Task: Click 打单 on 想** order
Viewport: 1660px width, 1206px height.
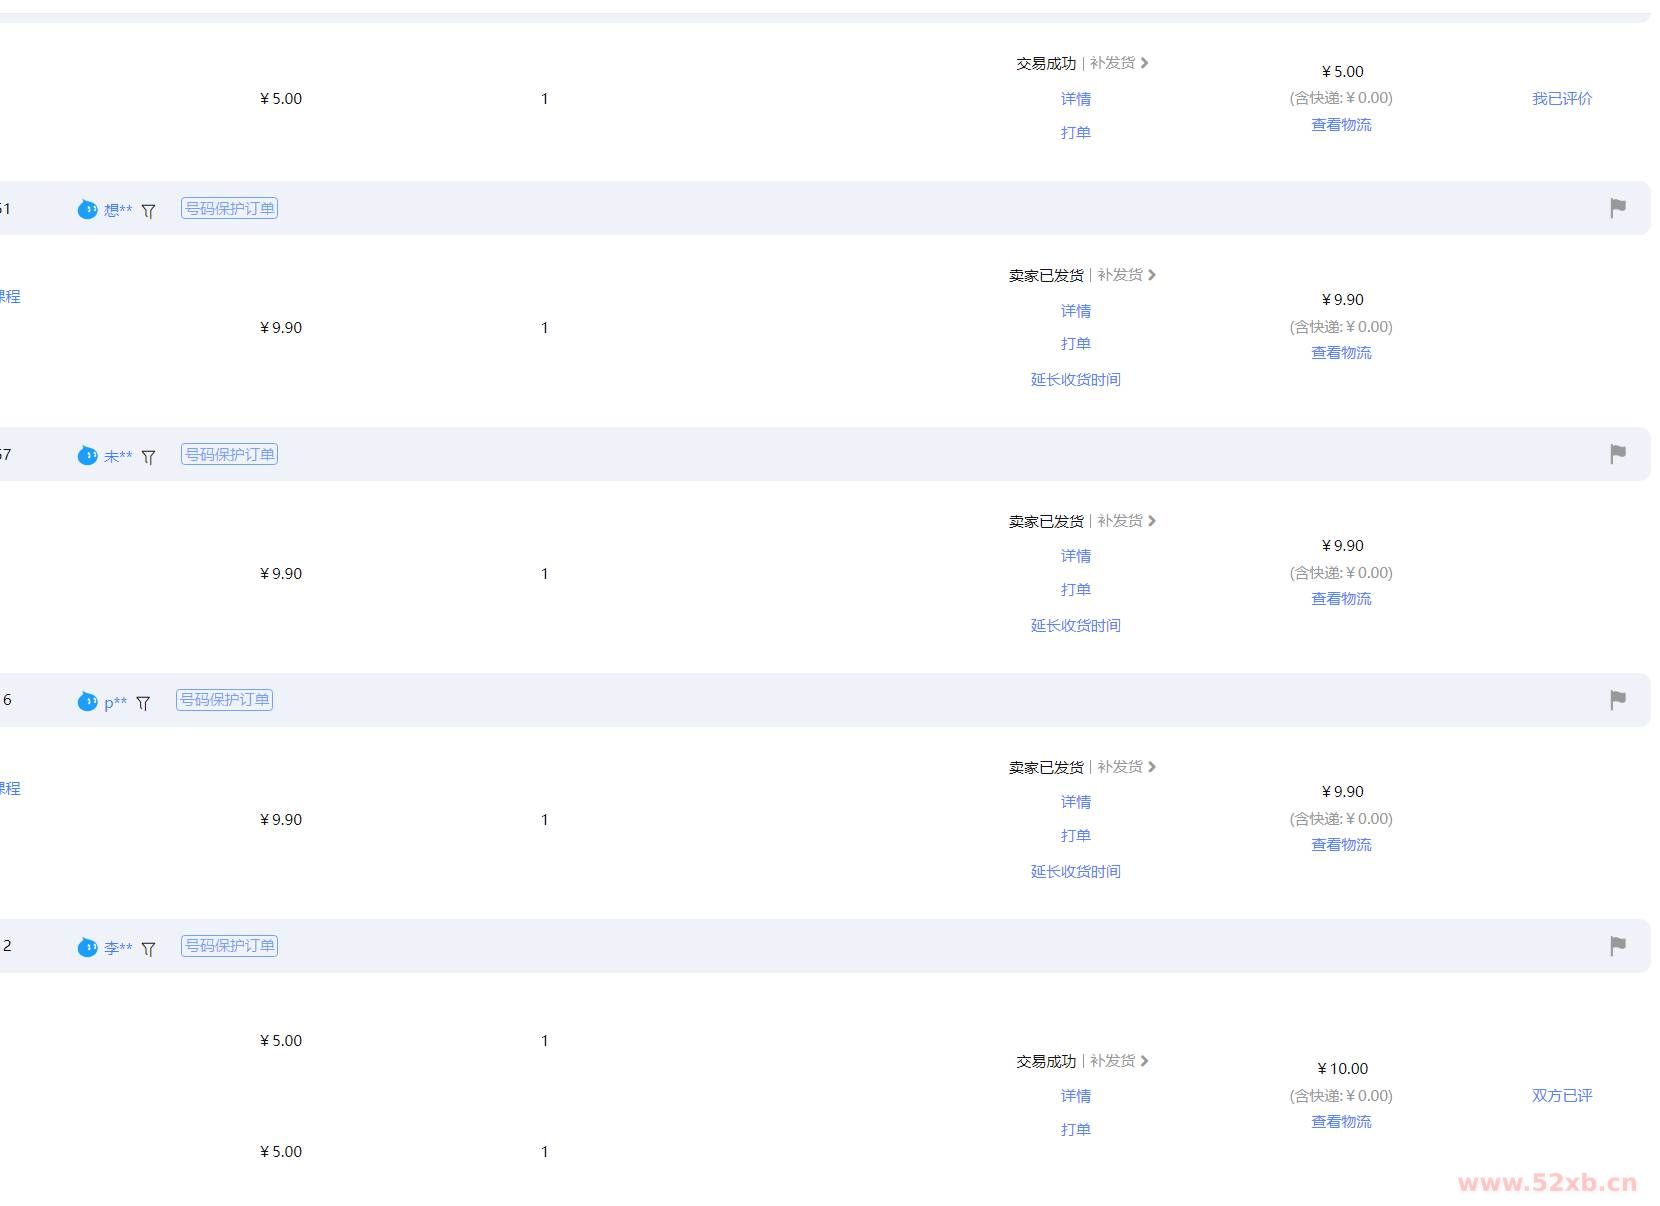Action: point(1076,344)
